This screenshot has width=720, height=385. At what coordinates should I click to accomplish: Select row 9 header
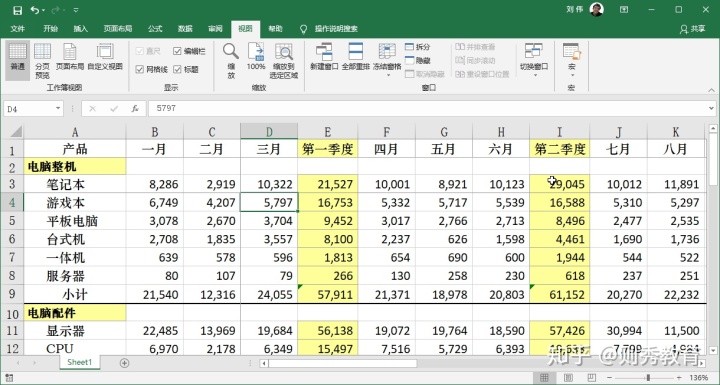(x=12, y=294)
